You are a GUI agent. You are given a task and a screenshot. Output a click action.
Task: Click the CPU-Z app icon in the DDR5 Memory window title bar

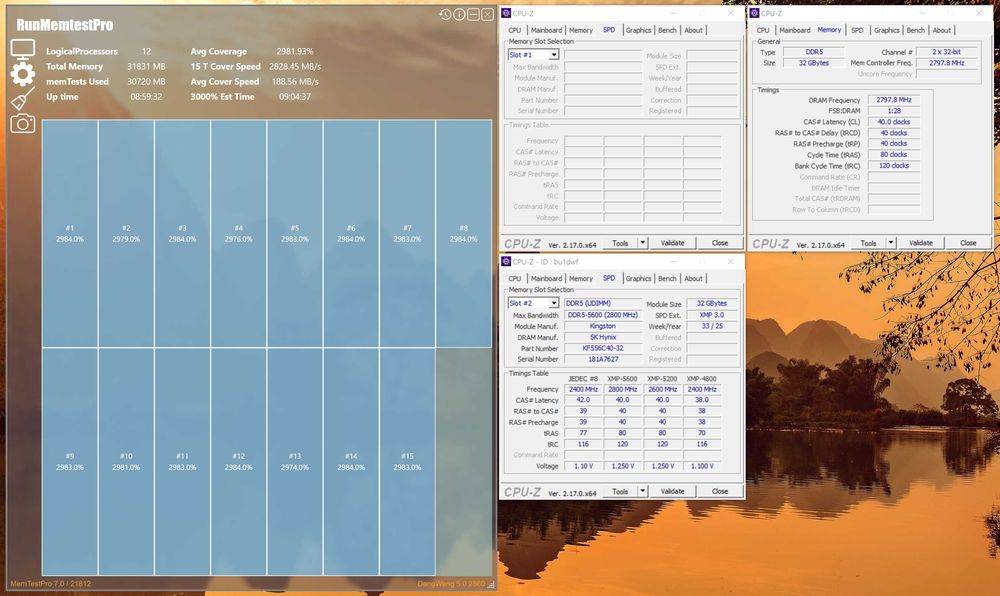(754, 13)
